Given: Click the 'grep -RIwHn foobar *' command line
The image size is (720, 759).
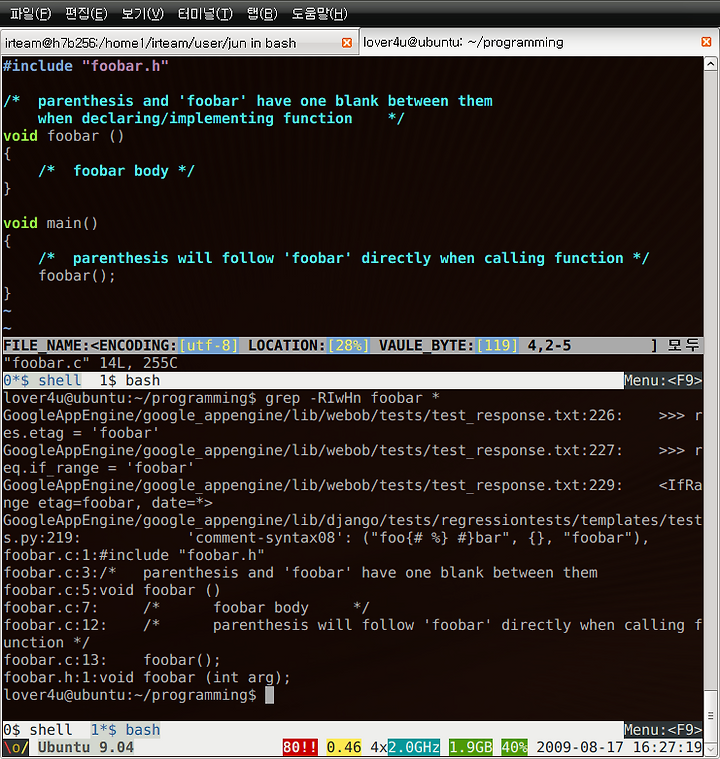Looking at the screenshot, I should [x=352, y=398].
